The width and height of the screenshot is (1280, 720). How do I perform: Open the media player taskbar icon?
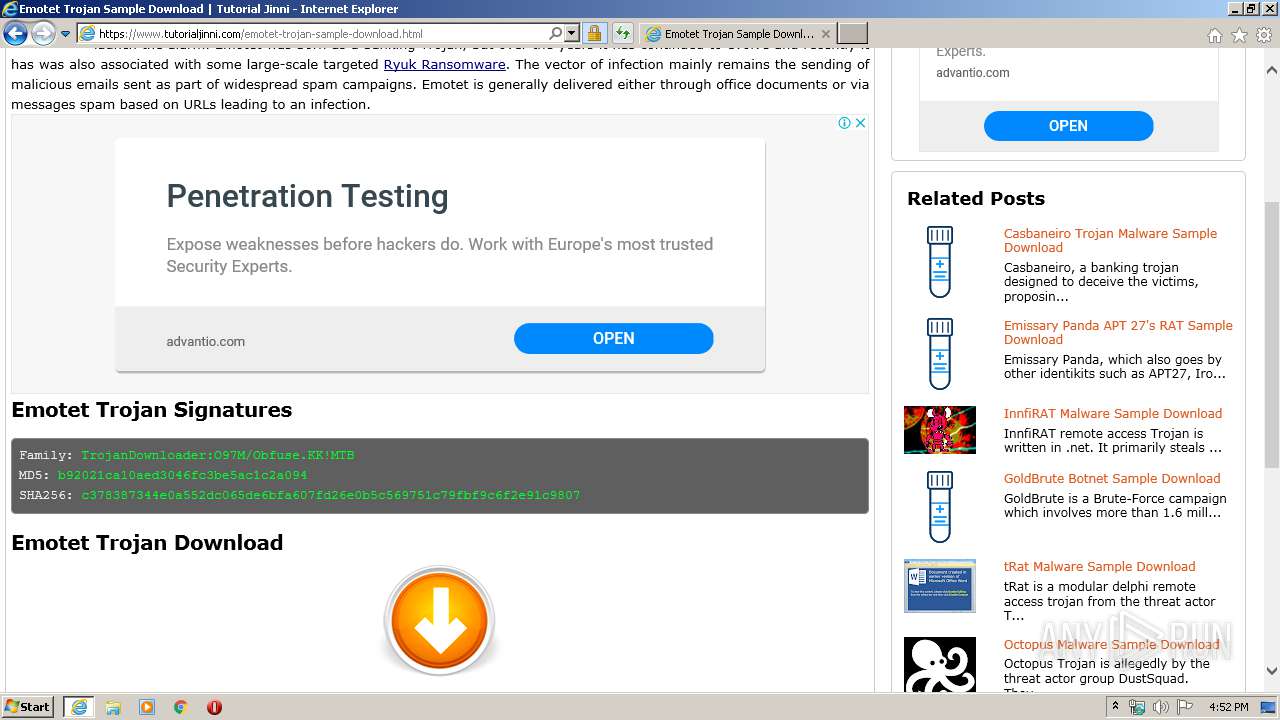(147, 707)
